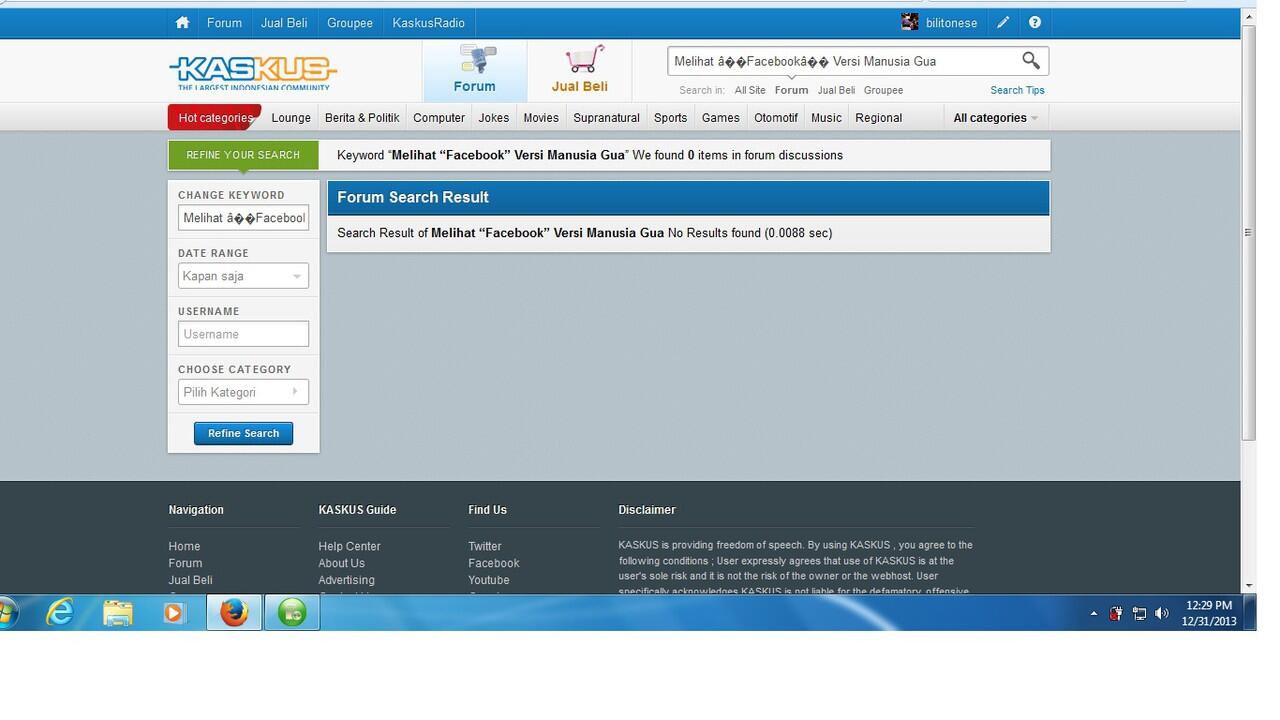1280x720 pixels.
Task: Open the Youtube footer link
Action: click(x=489, y=580)
